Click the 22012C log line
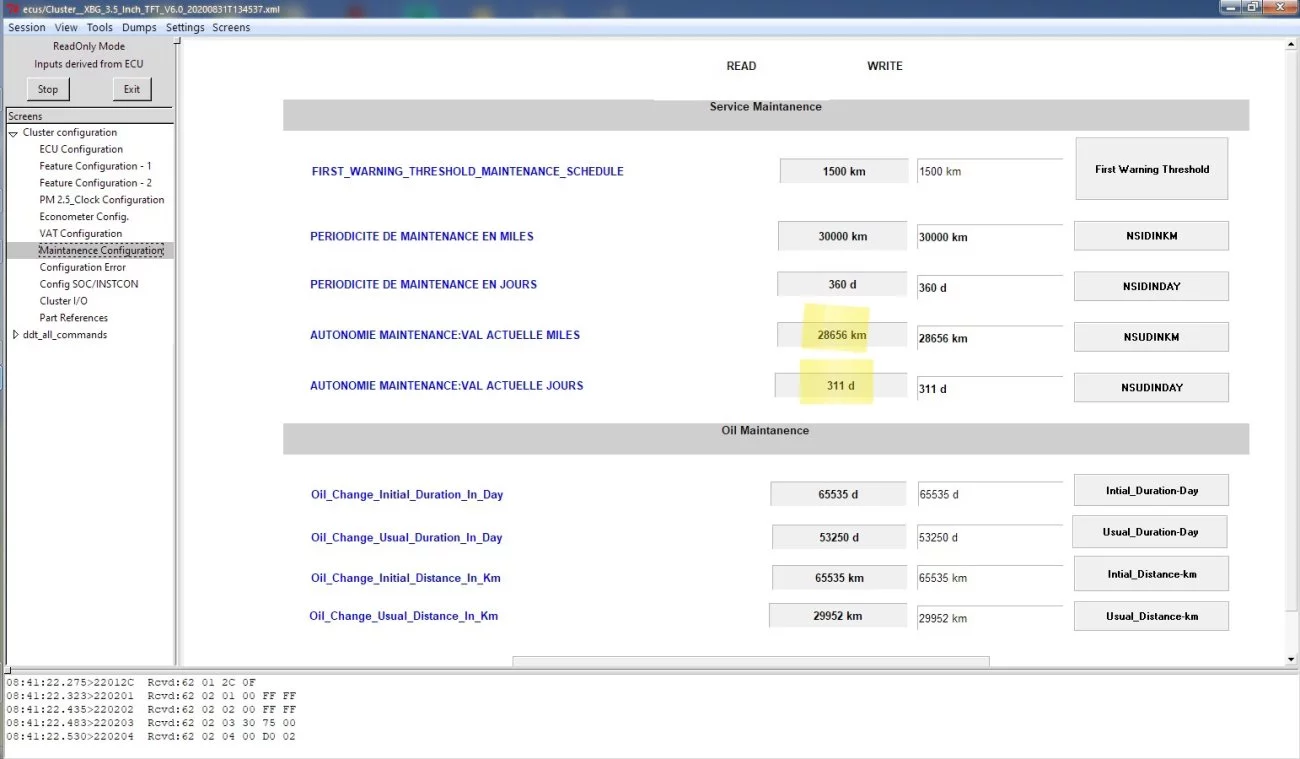The height and width of the screenshot is (759, 1300). (x=131, y=682)
